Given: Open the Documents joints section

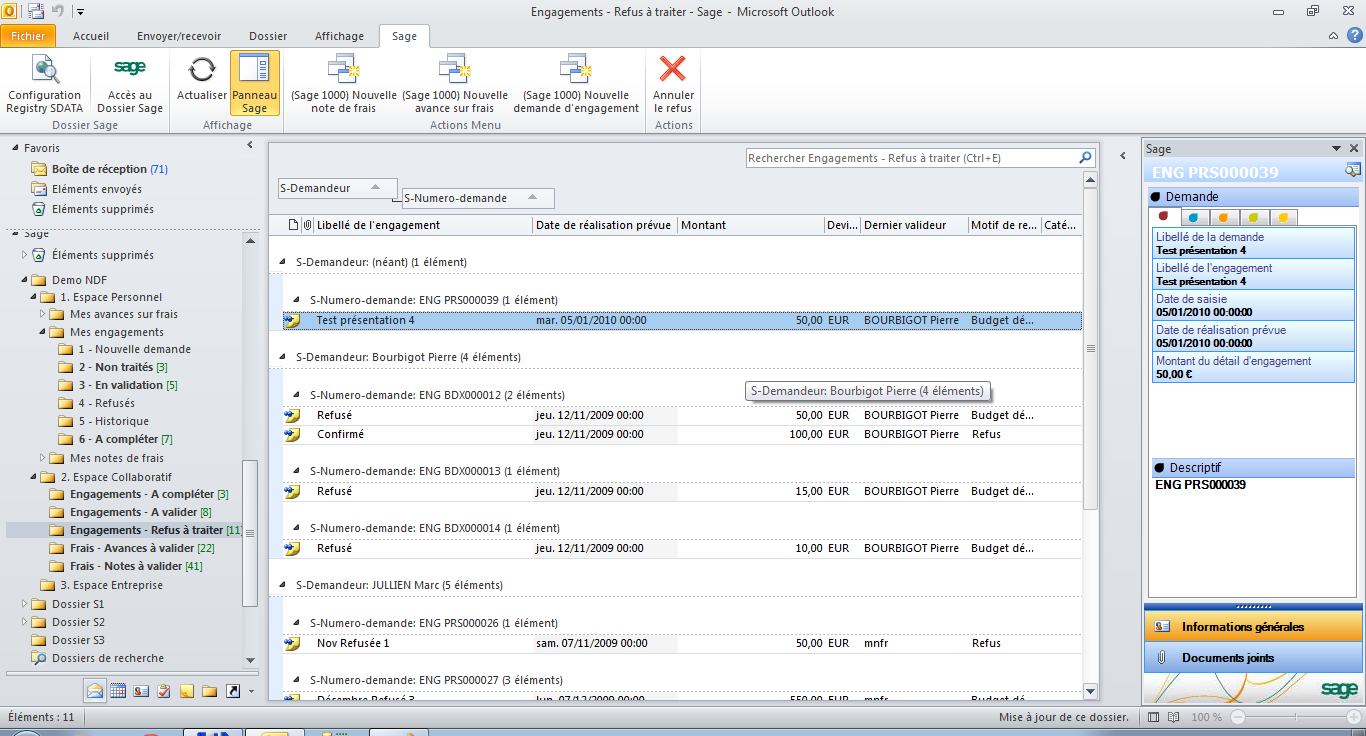Looking at the screenshot, I should pyautogui.click(x=1253, y=658).
